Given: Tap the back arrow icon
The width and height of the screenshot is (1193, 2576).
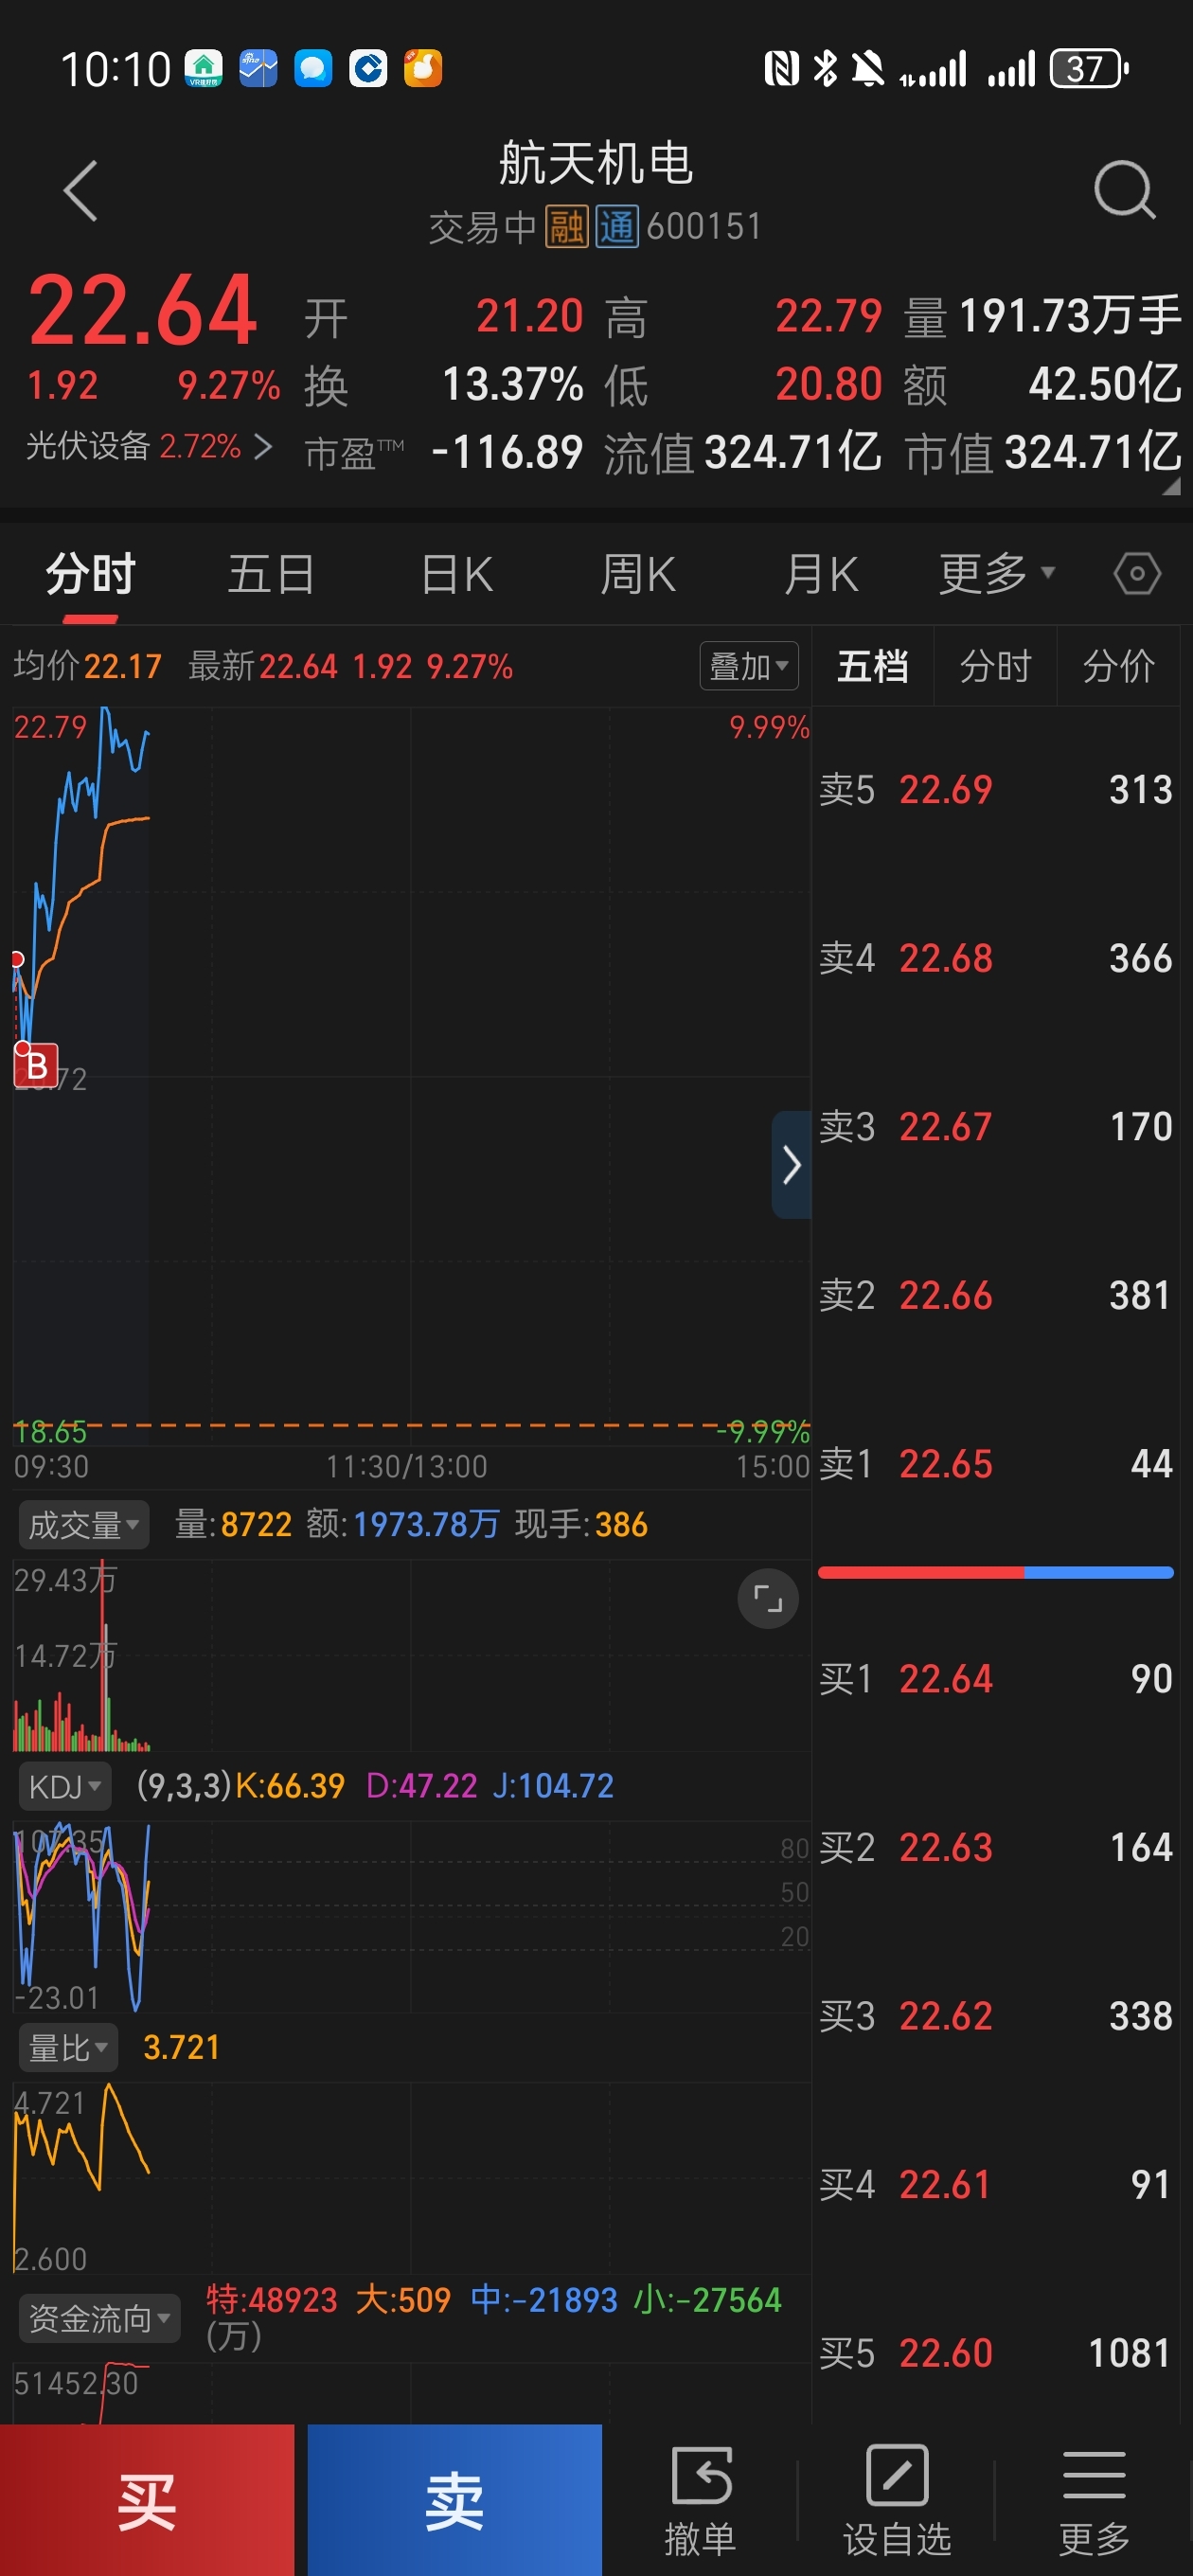Looking at the screenshot, I should click(x=81, y=190).
